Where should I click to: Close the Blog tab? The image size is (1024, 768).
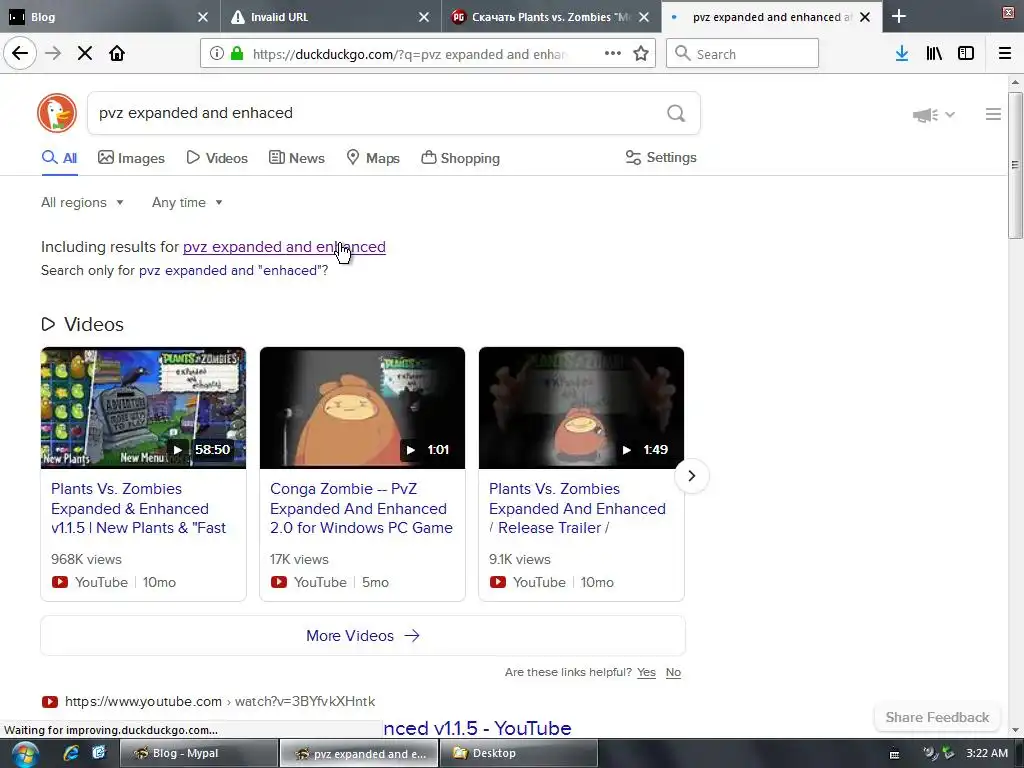point(203,17)
